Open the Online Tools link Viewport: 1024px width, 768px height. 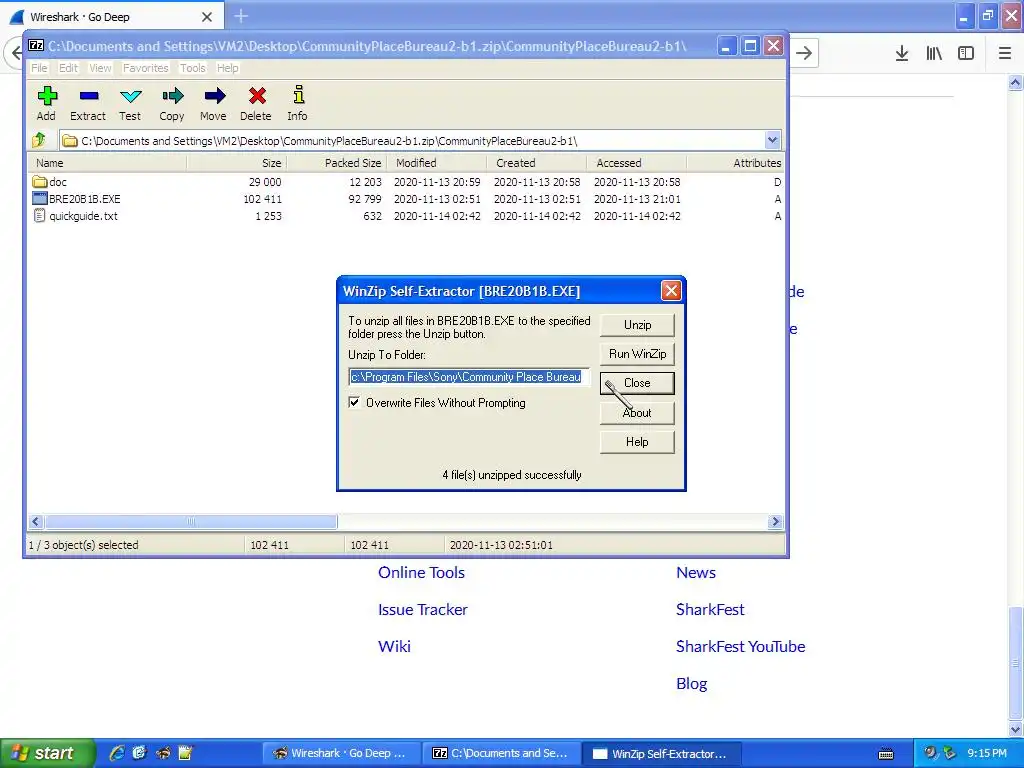(421, 573)
